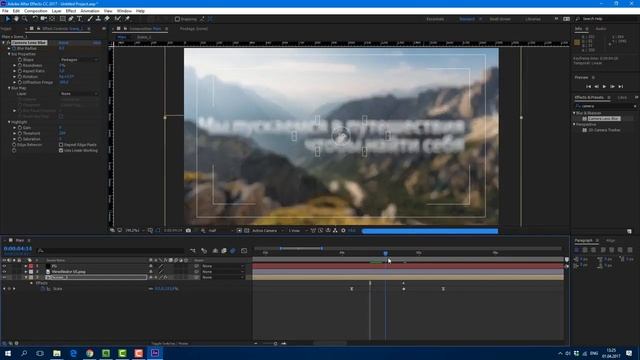Open the composition mini-flowchart in timeline
Screen dimensions: 640x360
pyautogui.click(x=193, y=251)
